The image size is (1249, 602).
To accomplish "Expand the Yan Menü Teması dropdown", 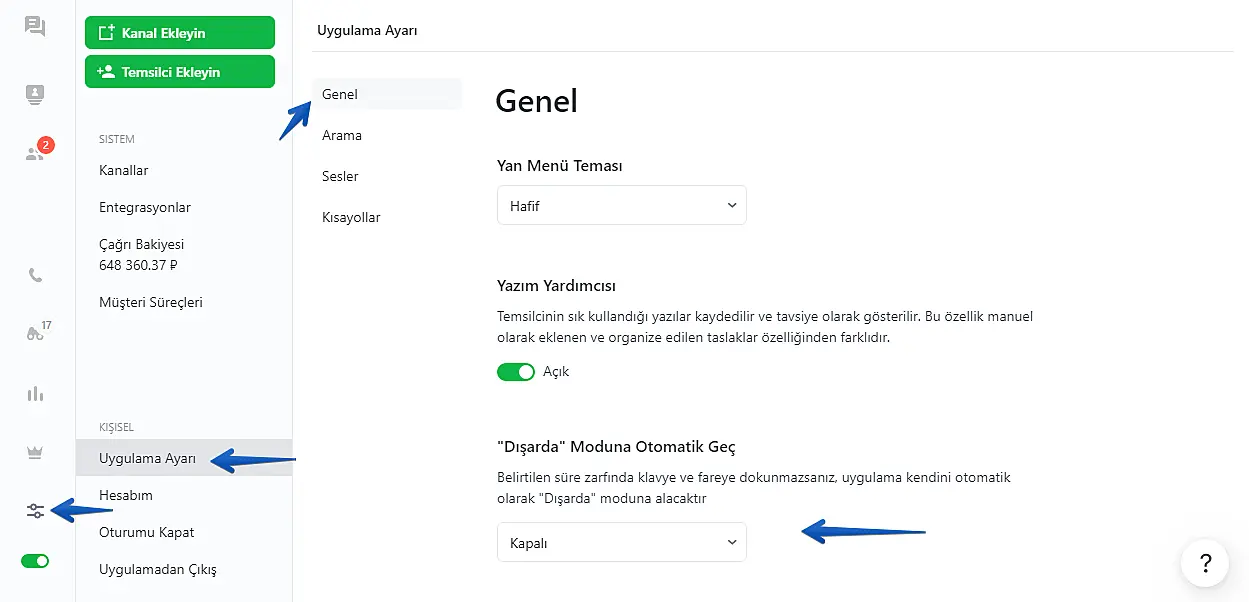I will (621, 205).
